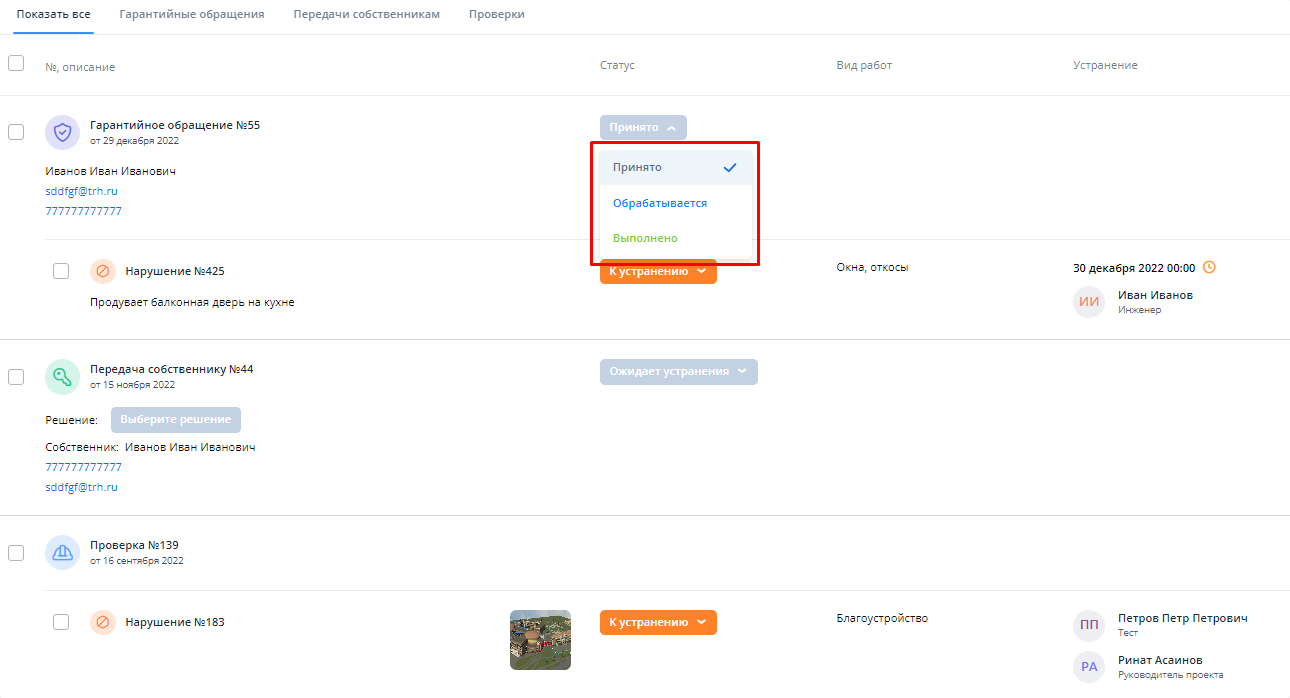Click the key icon for owner transfer №44
This screenshot has width=1290, height=698.
[x=62, y=376]
